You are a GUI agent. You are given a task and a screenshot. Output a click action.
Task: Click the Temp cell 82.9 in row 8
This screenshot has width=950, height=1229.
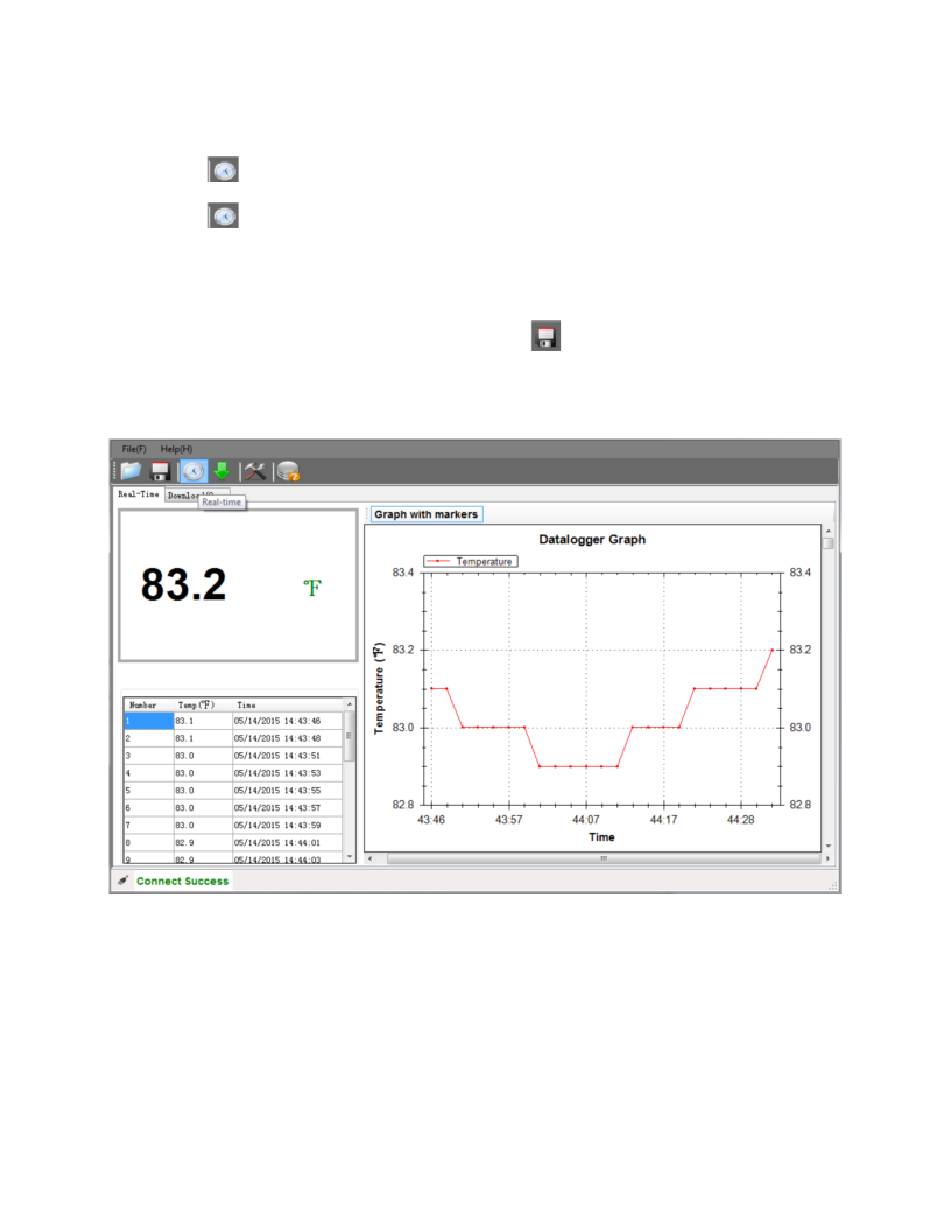pyautogui.click(x=203, y=843)
